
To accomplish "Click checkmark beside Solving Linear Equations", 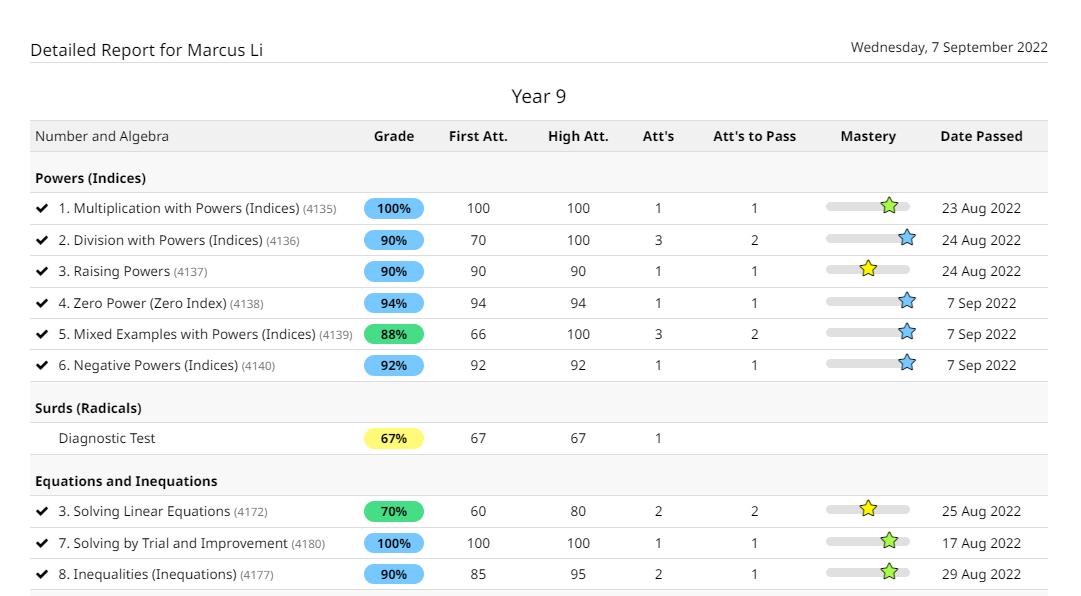I will point(42,511).
